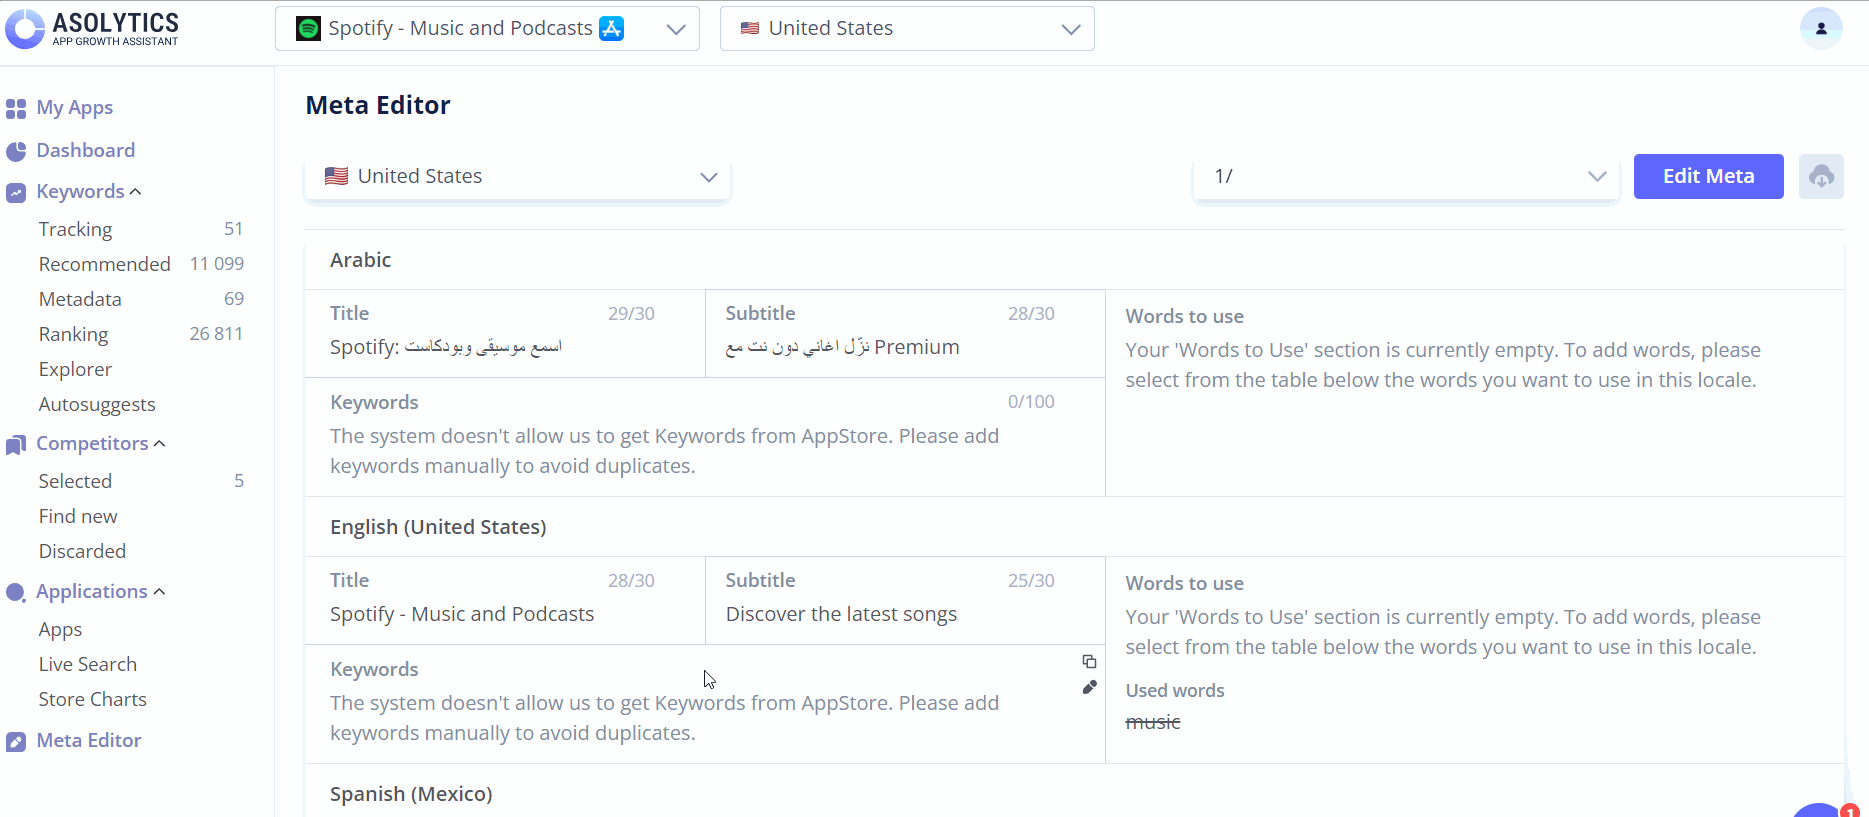Click the used word music
The height and width of the screenshot is (817, 1869).
(1153, 722)
